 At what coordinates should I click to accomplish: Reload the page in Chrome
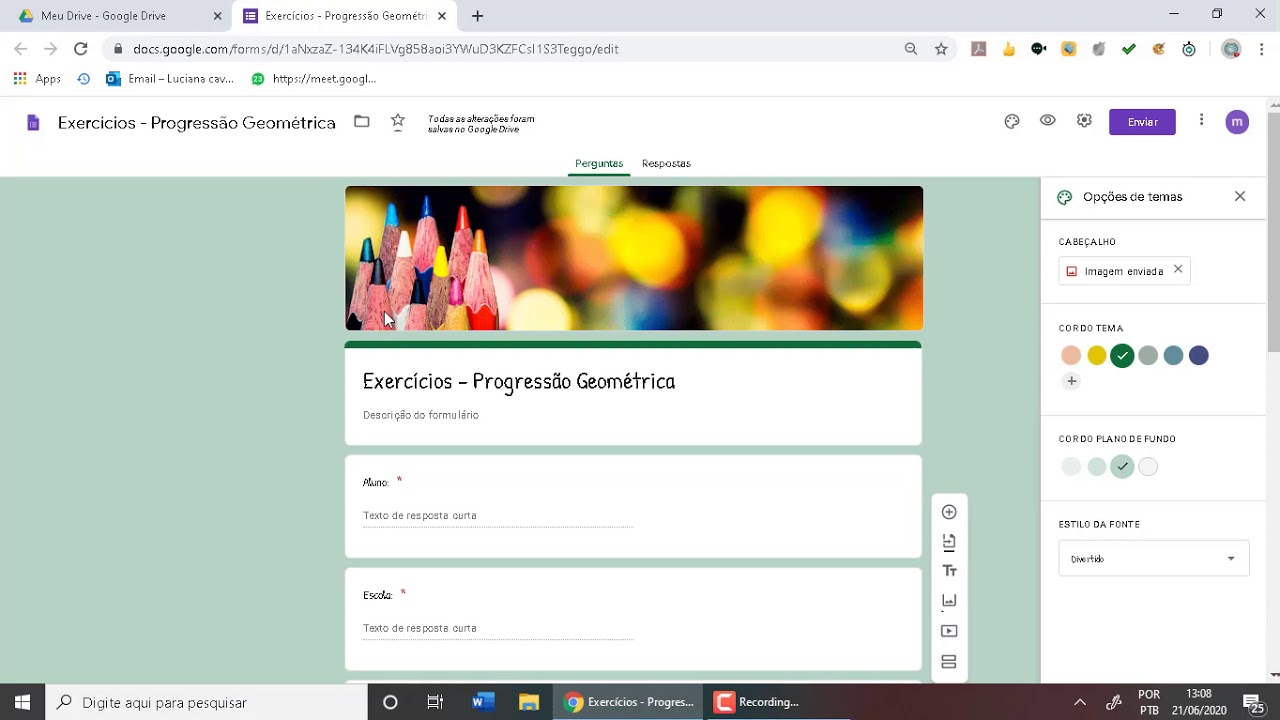pyautogui.click(x=81, y=48)
